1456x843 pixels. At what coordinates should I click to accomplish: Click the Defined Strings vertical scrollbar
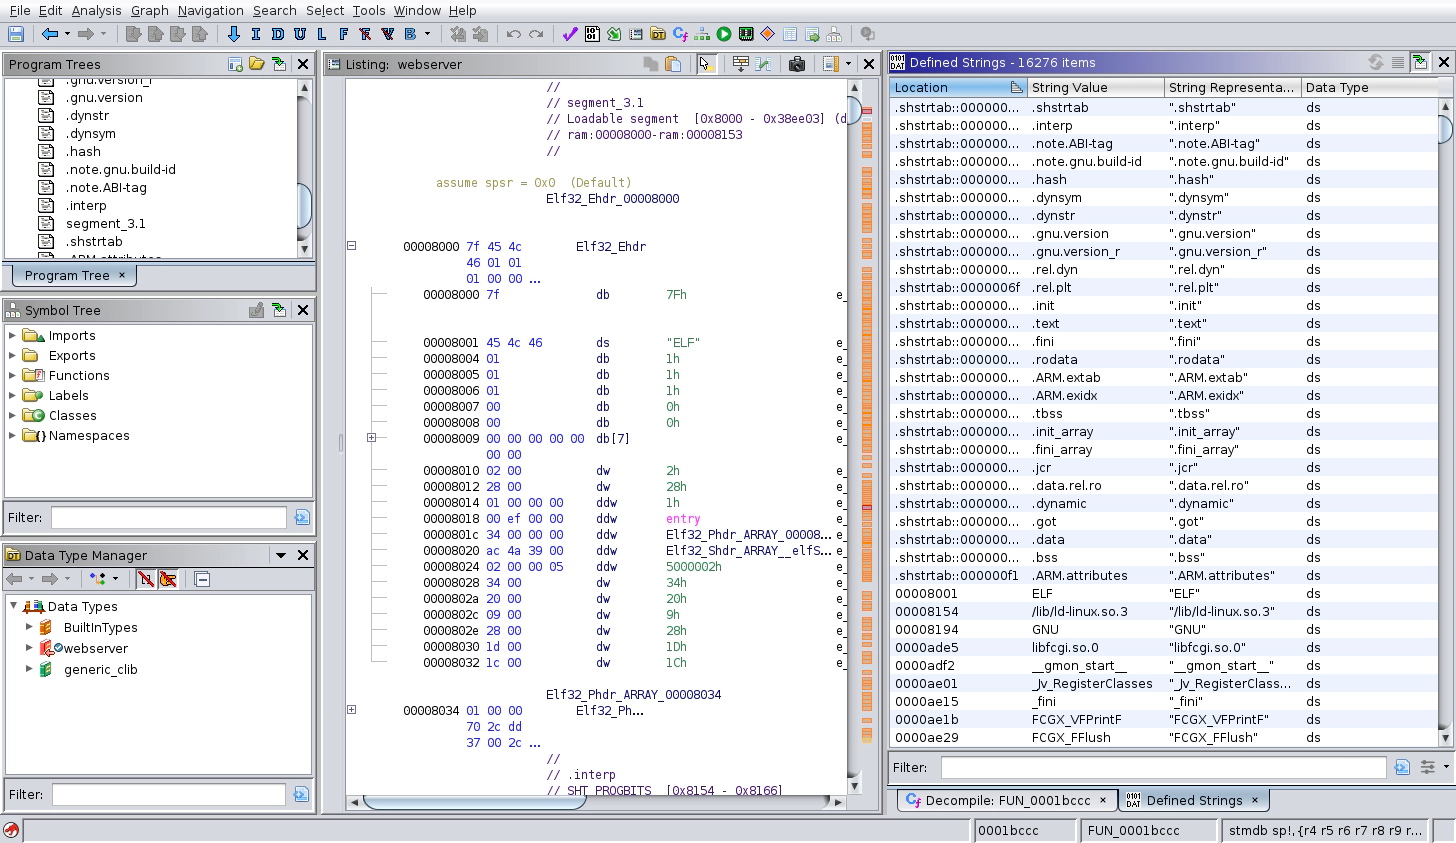[1445, 421]
